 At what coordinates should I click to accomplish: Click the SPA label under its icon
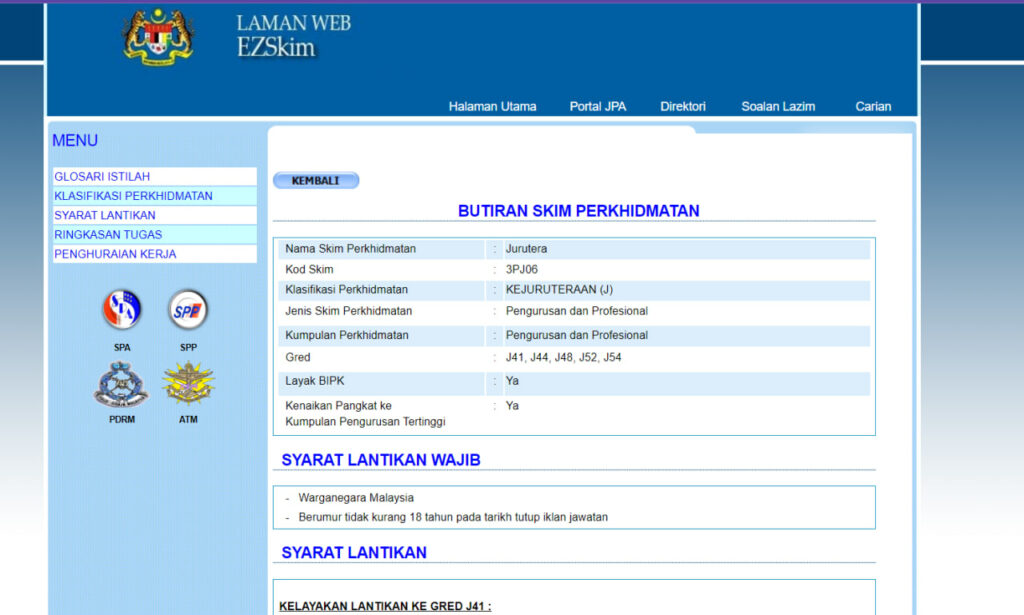[122, 347]
